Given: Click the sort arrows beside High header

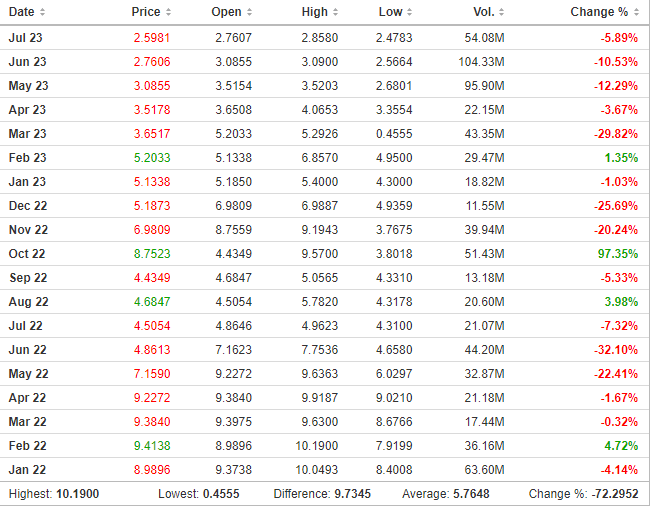Looking at the screenshot, I should tap(335, 12).
